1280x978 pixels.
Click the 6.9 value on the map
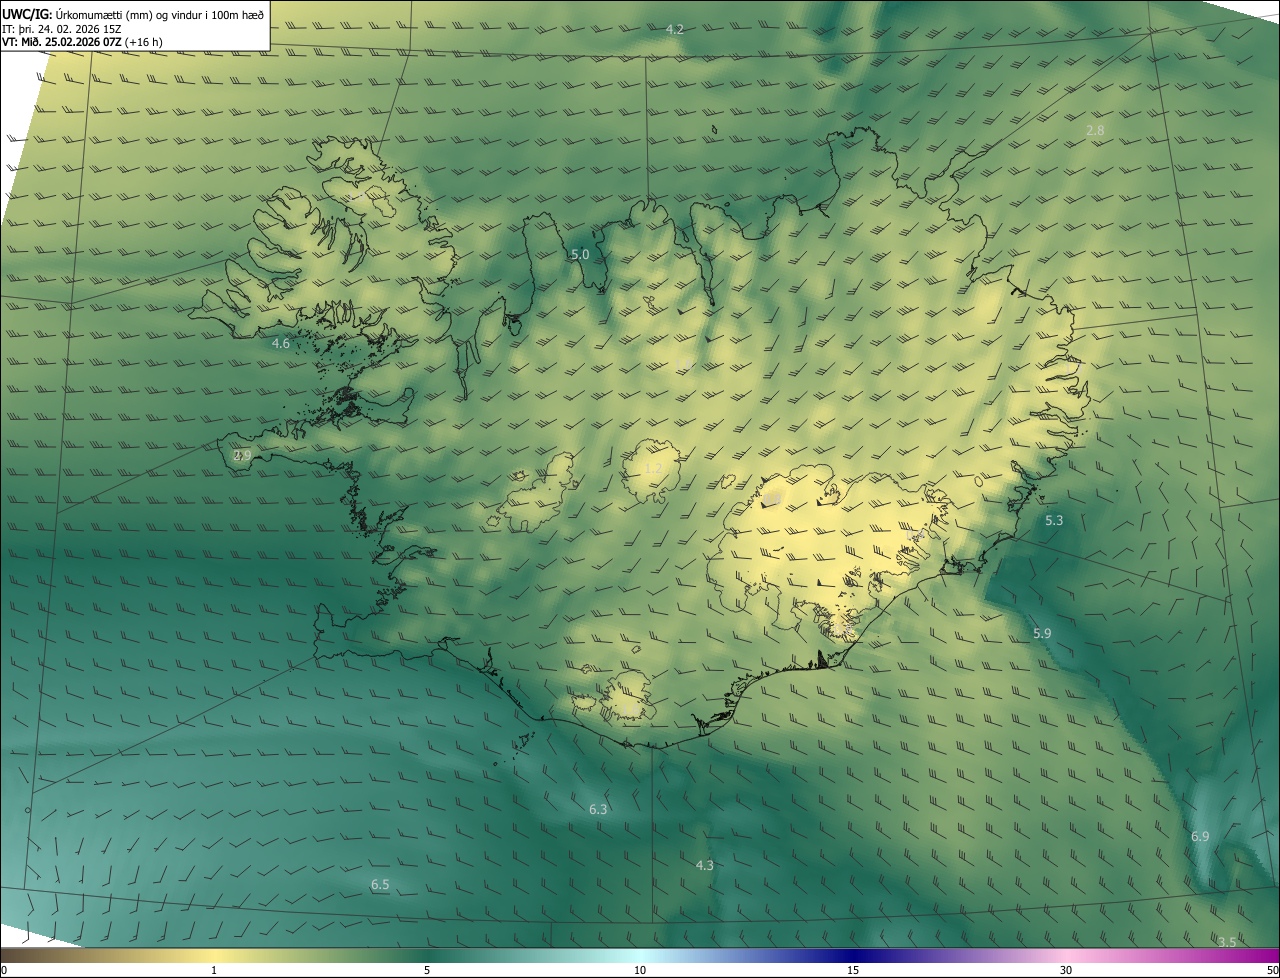click(x=1200, y=836)
